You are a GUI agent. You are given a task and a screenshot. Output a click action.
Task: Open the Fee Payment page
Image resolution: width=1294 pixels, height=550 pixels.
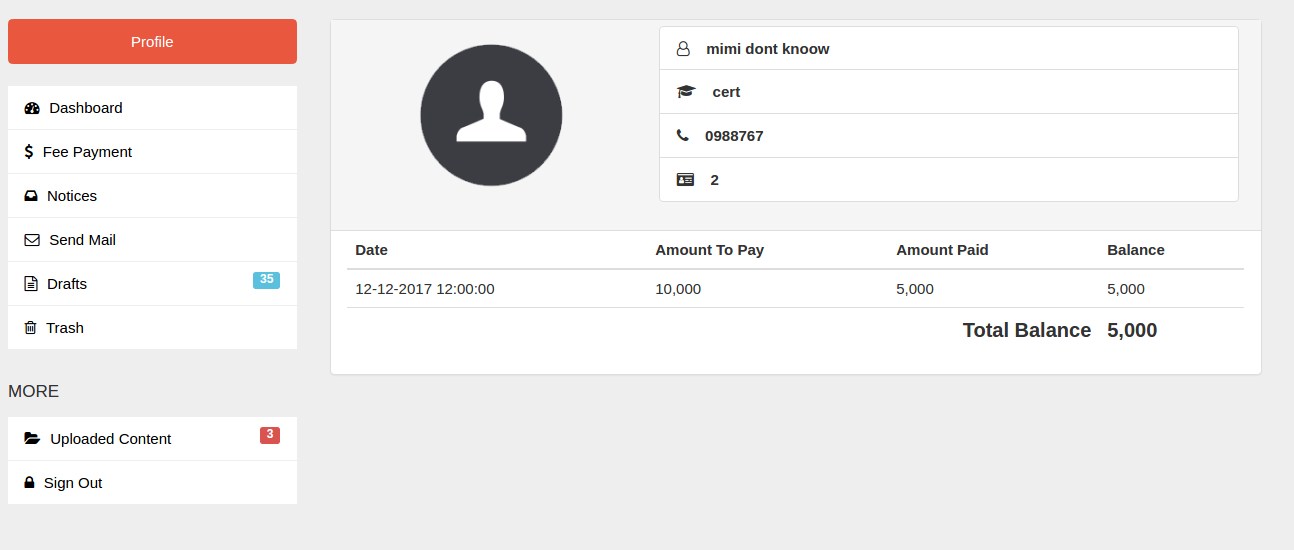(152, 152)
